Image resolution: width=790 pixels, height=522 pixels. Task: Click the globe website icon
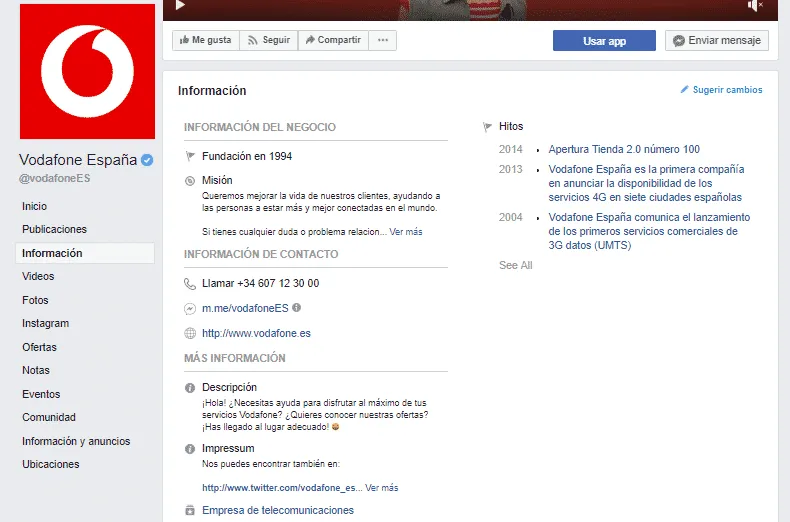coord(190,333)
